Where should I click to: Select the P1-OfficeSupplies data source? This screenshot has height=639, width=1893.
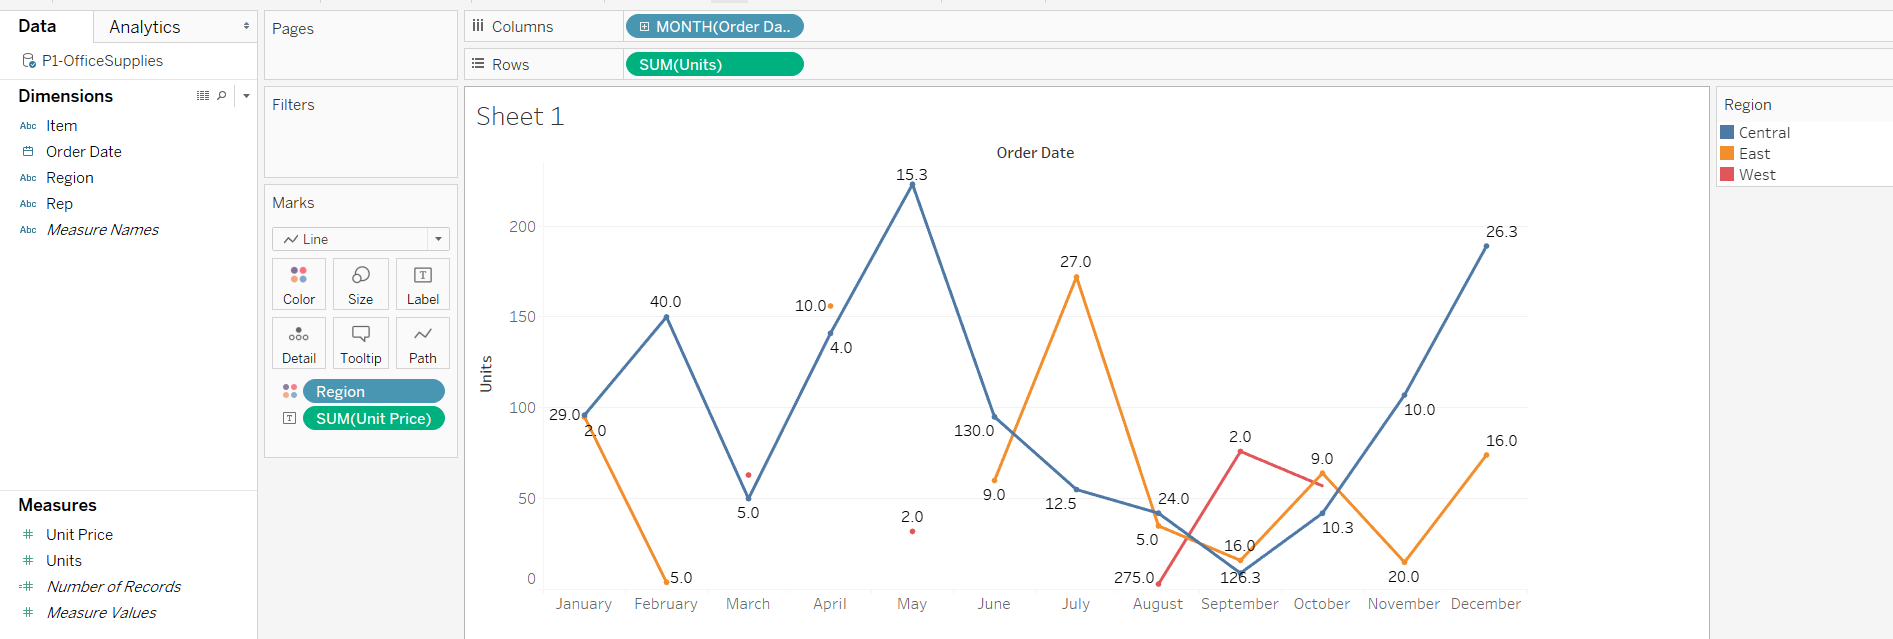(x=102, y=61)
